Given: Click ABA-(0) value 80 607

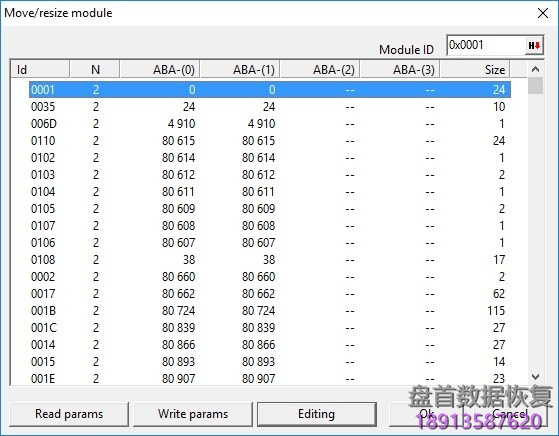Looking at the screenshot, I should coord(179,243).
